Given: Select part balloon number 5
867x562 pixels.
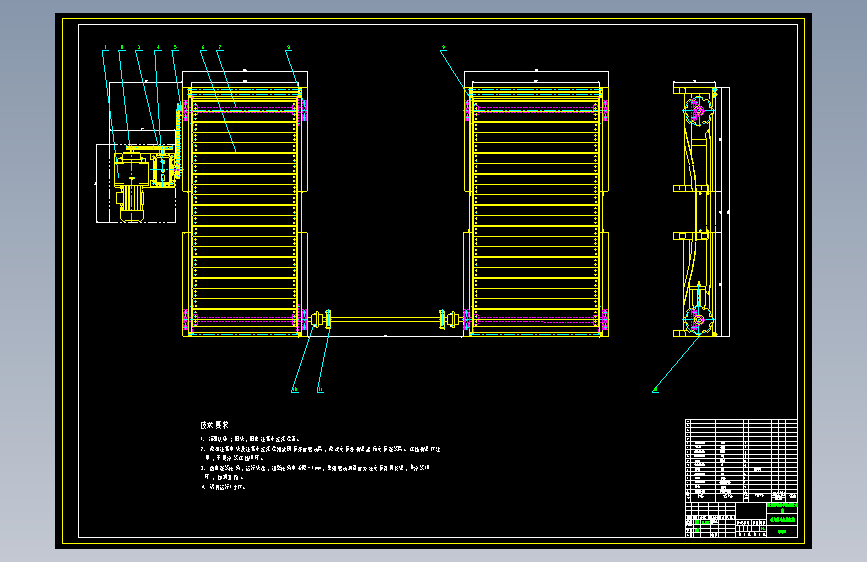Looking at the screenshot, I should [x=175, y=48].
